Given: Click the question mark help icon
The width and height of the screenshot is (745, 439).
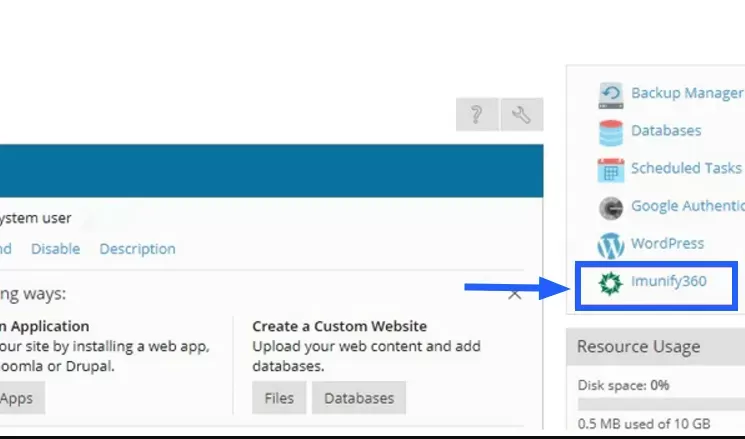Looking at the screenshot, I should coord(476,115).
